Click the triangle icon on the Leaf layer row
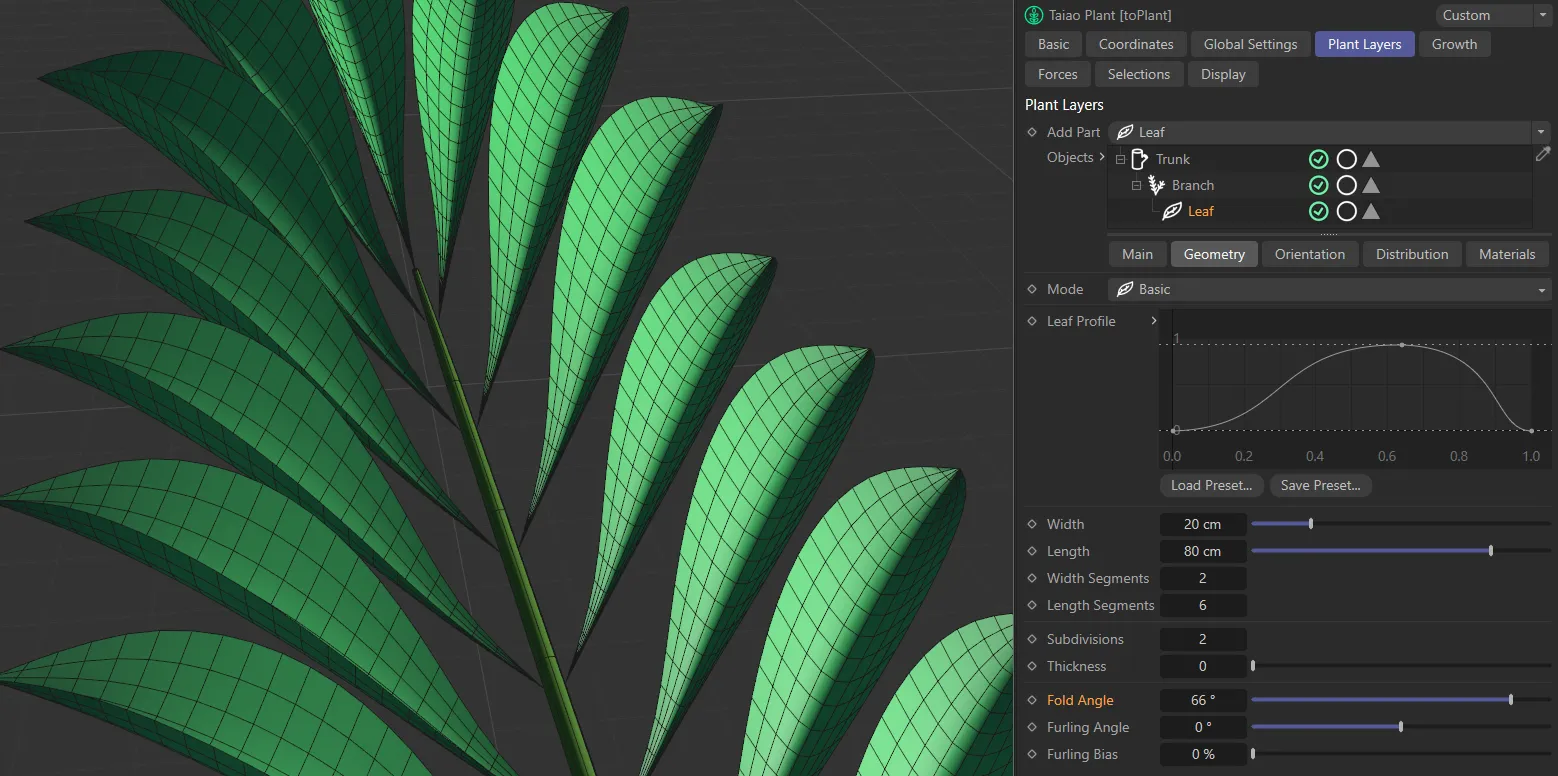 click(x=1371, y=211)
